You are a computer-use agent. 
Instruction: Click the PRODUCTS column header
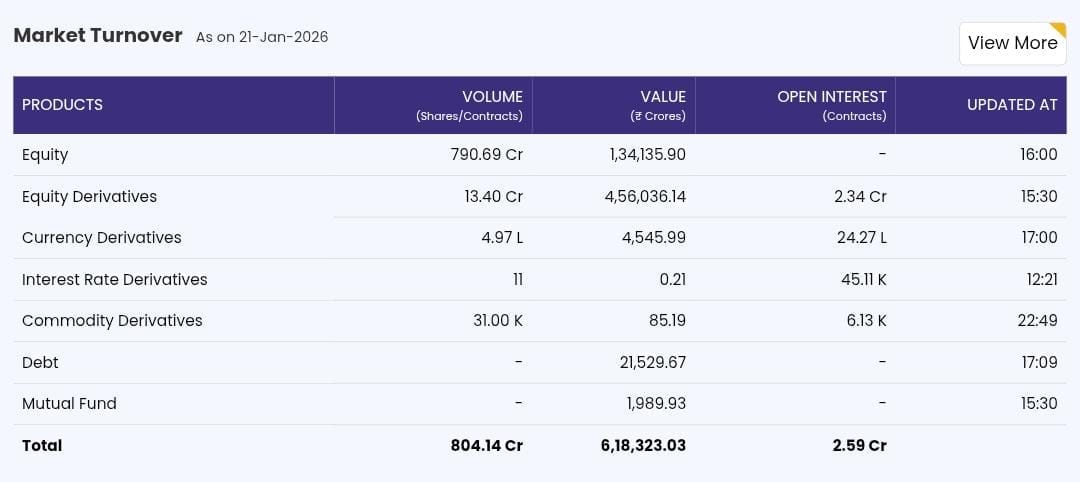click(62, 105)
